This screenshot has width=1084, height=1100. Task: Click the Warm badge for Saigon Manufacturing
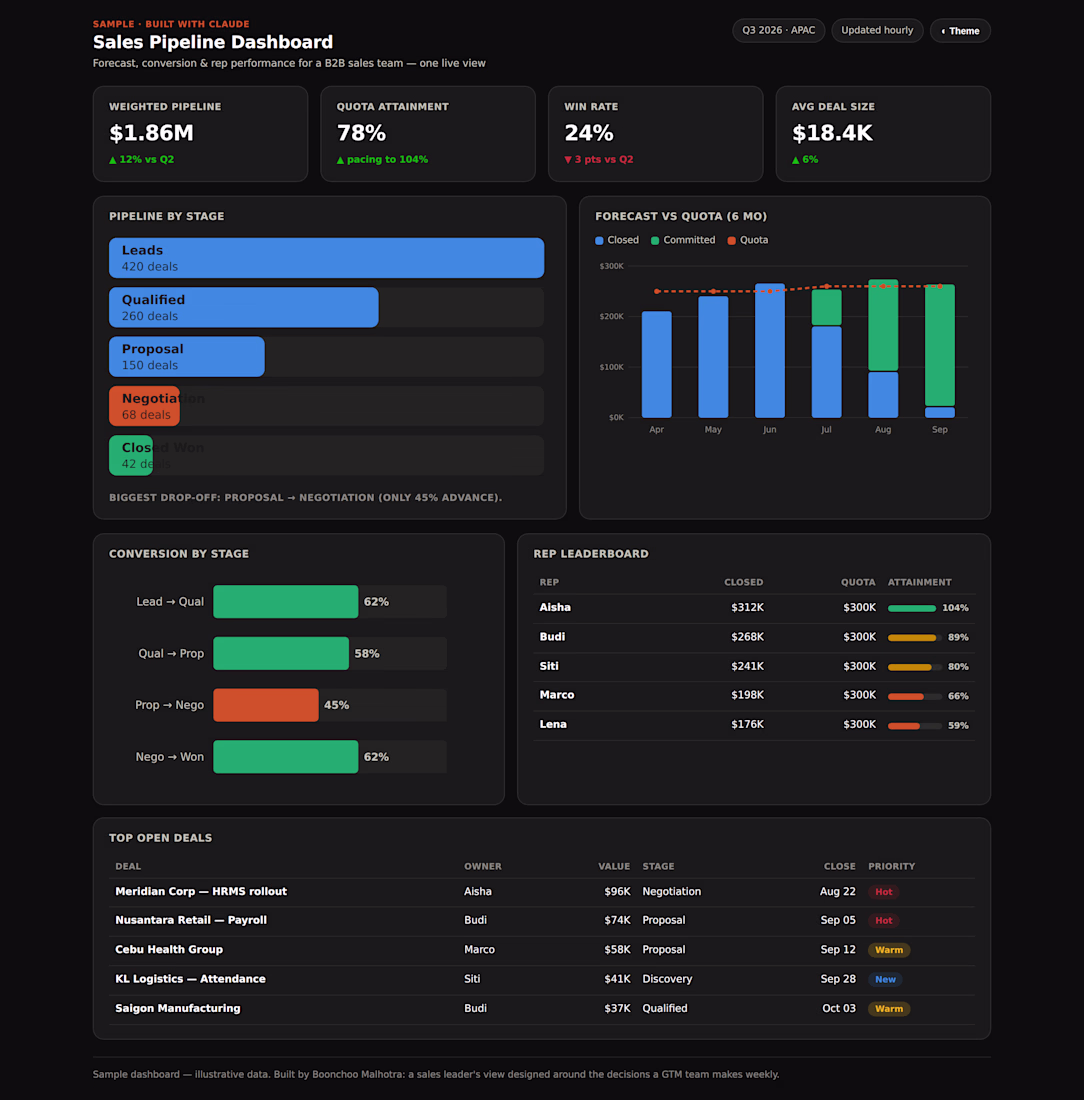(x=889, y=1009)
